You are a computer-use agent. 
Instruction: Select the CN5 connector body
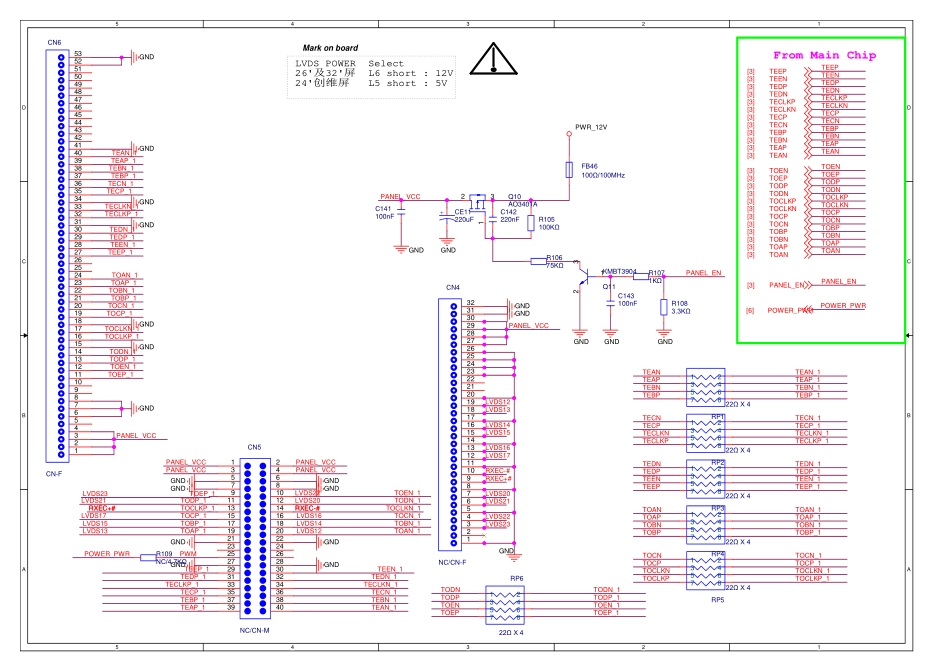(254, 533)
